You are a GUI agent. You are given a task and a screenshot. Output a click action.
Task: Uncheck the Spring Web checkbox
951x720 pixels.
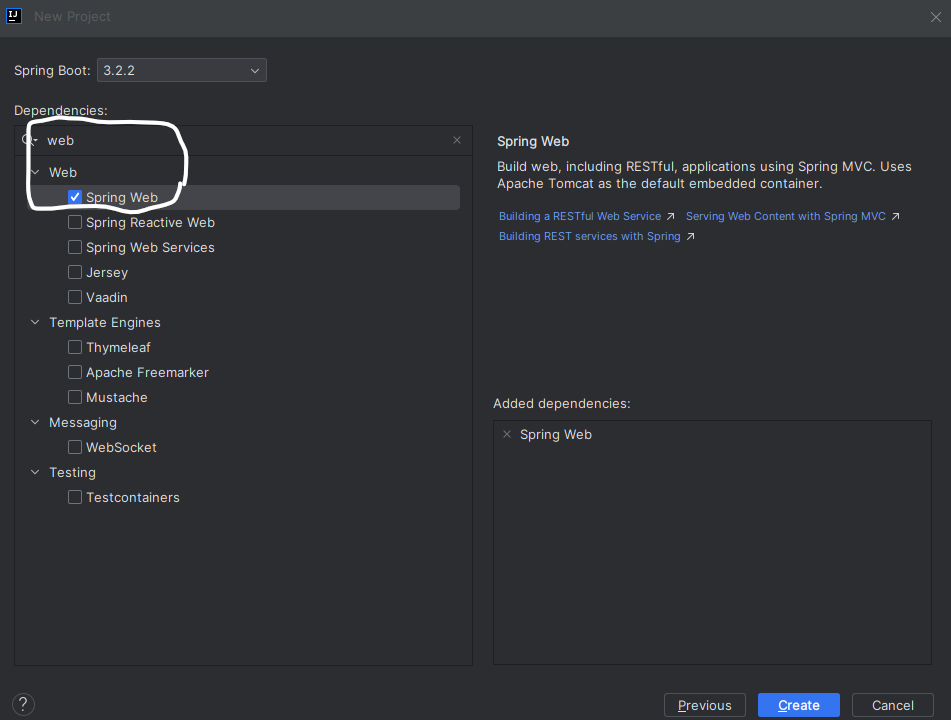75,197
